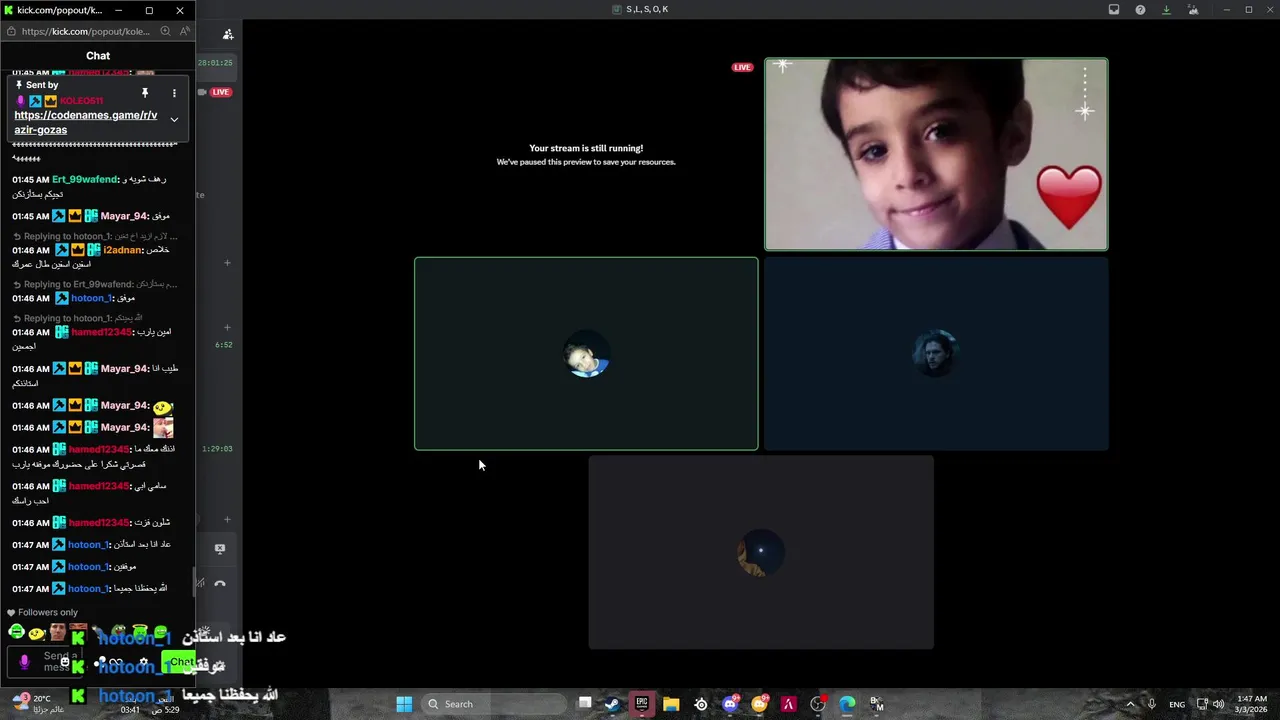Click username Ert_99wafend in chat
The width and height of the screenshot is (1280, 720).
[x=85, y=179]
